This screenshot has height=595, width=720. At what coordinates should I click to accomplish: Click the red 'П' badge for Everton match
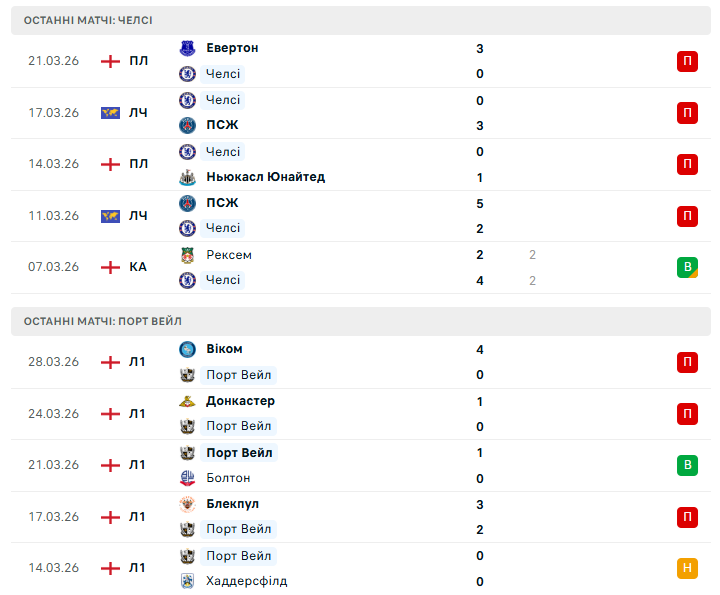pyautogui.click(x=687, y=61)
